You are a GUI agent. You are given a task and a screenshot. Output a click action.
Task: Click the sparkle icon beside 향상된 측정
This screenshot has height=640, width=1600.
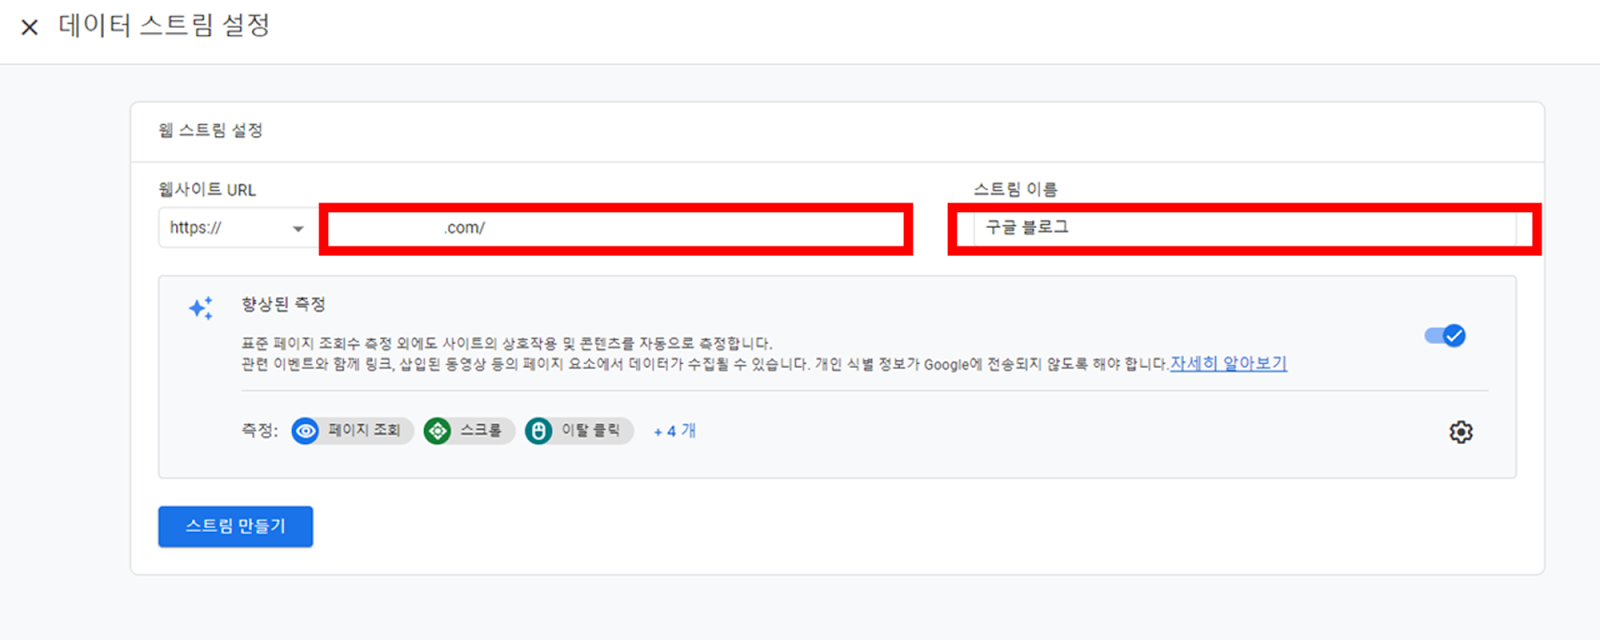coord(201,308)
